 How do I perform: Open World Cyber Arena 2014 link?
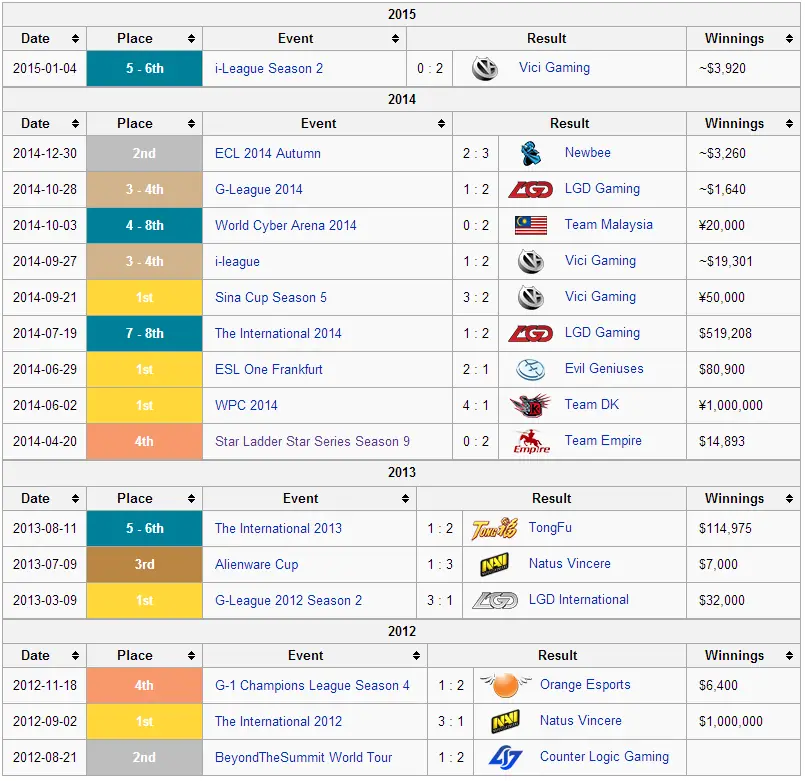(x=285, y=225)
